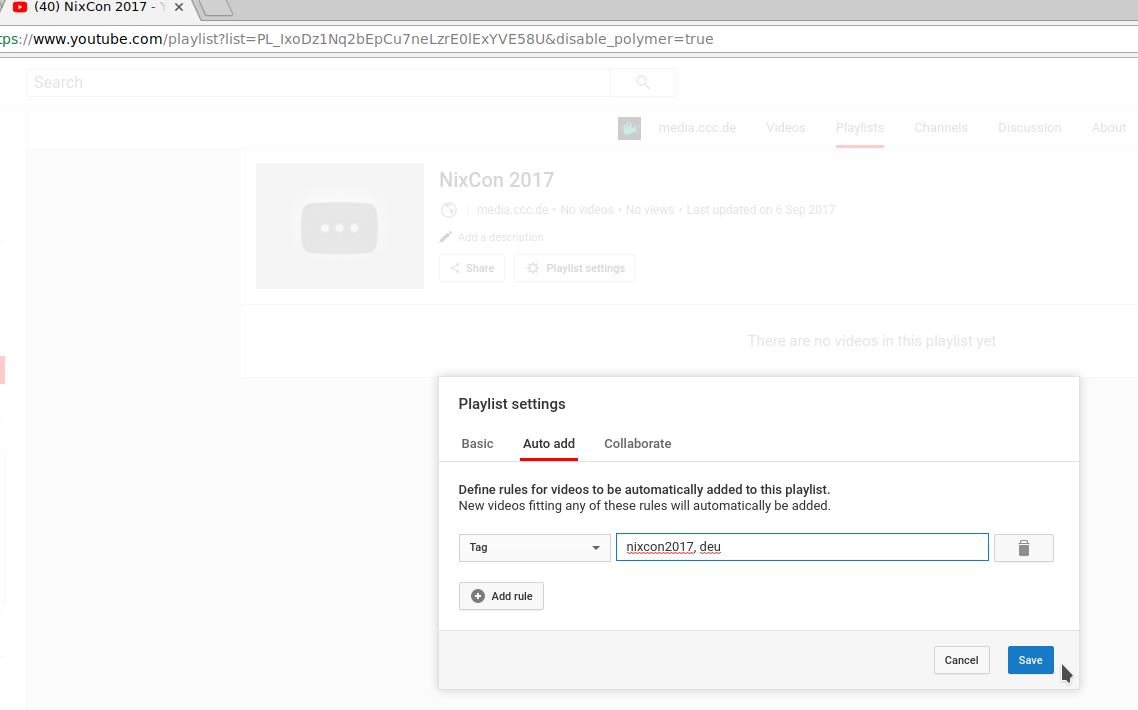Save the playlist settings
Image resolution: width=1138 pixels, height=710 pixels.
pyautogui.click(x=1030, y=660)
